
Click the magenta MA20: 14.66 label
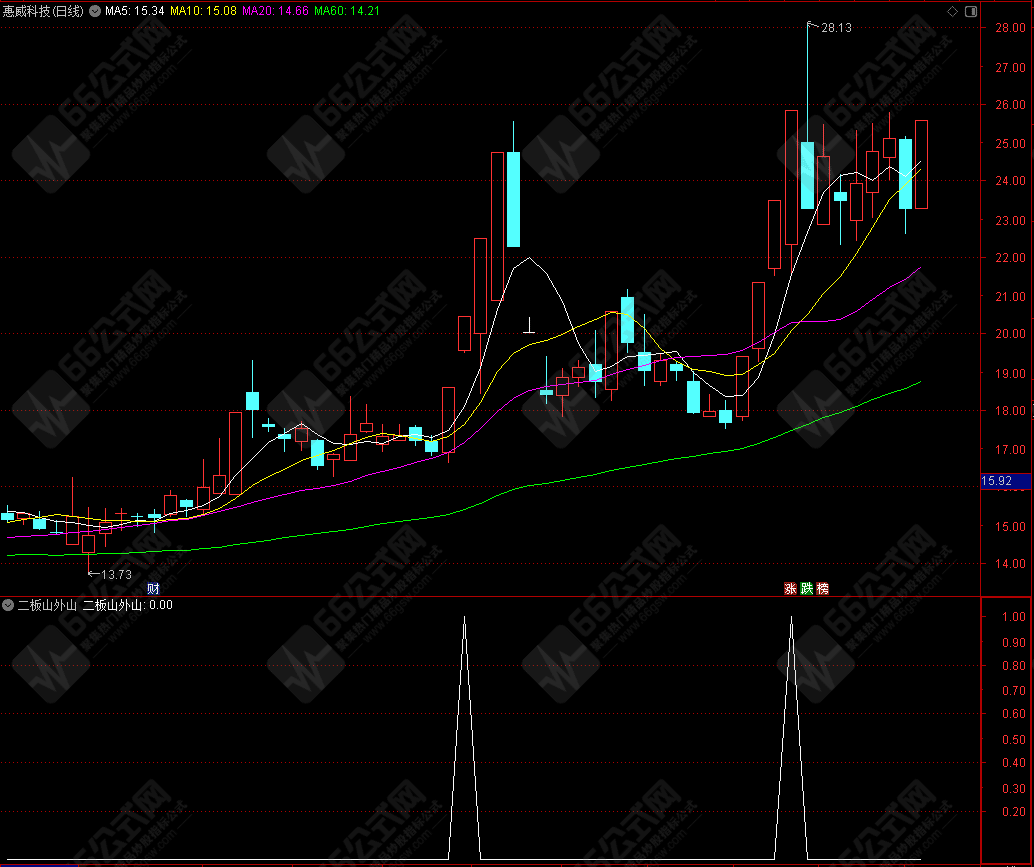275,11
